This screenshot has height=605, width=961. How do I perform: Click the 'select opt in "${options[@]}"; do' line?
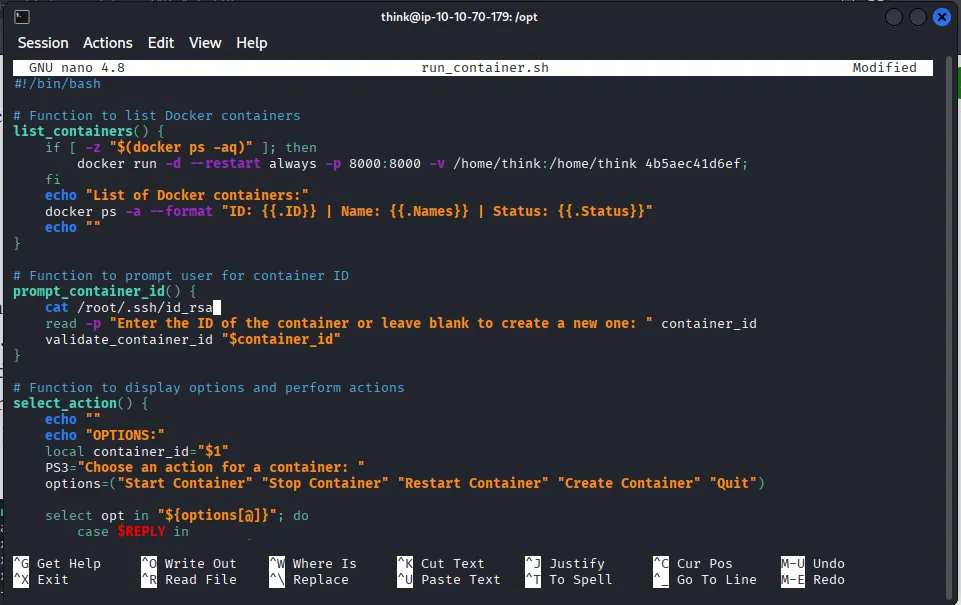point(177,516)
